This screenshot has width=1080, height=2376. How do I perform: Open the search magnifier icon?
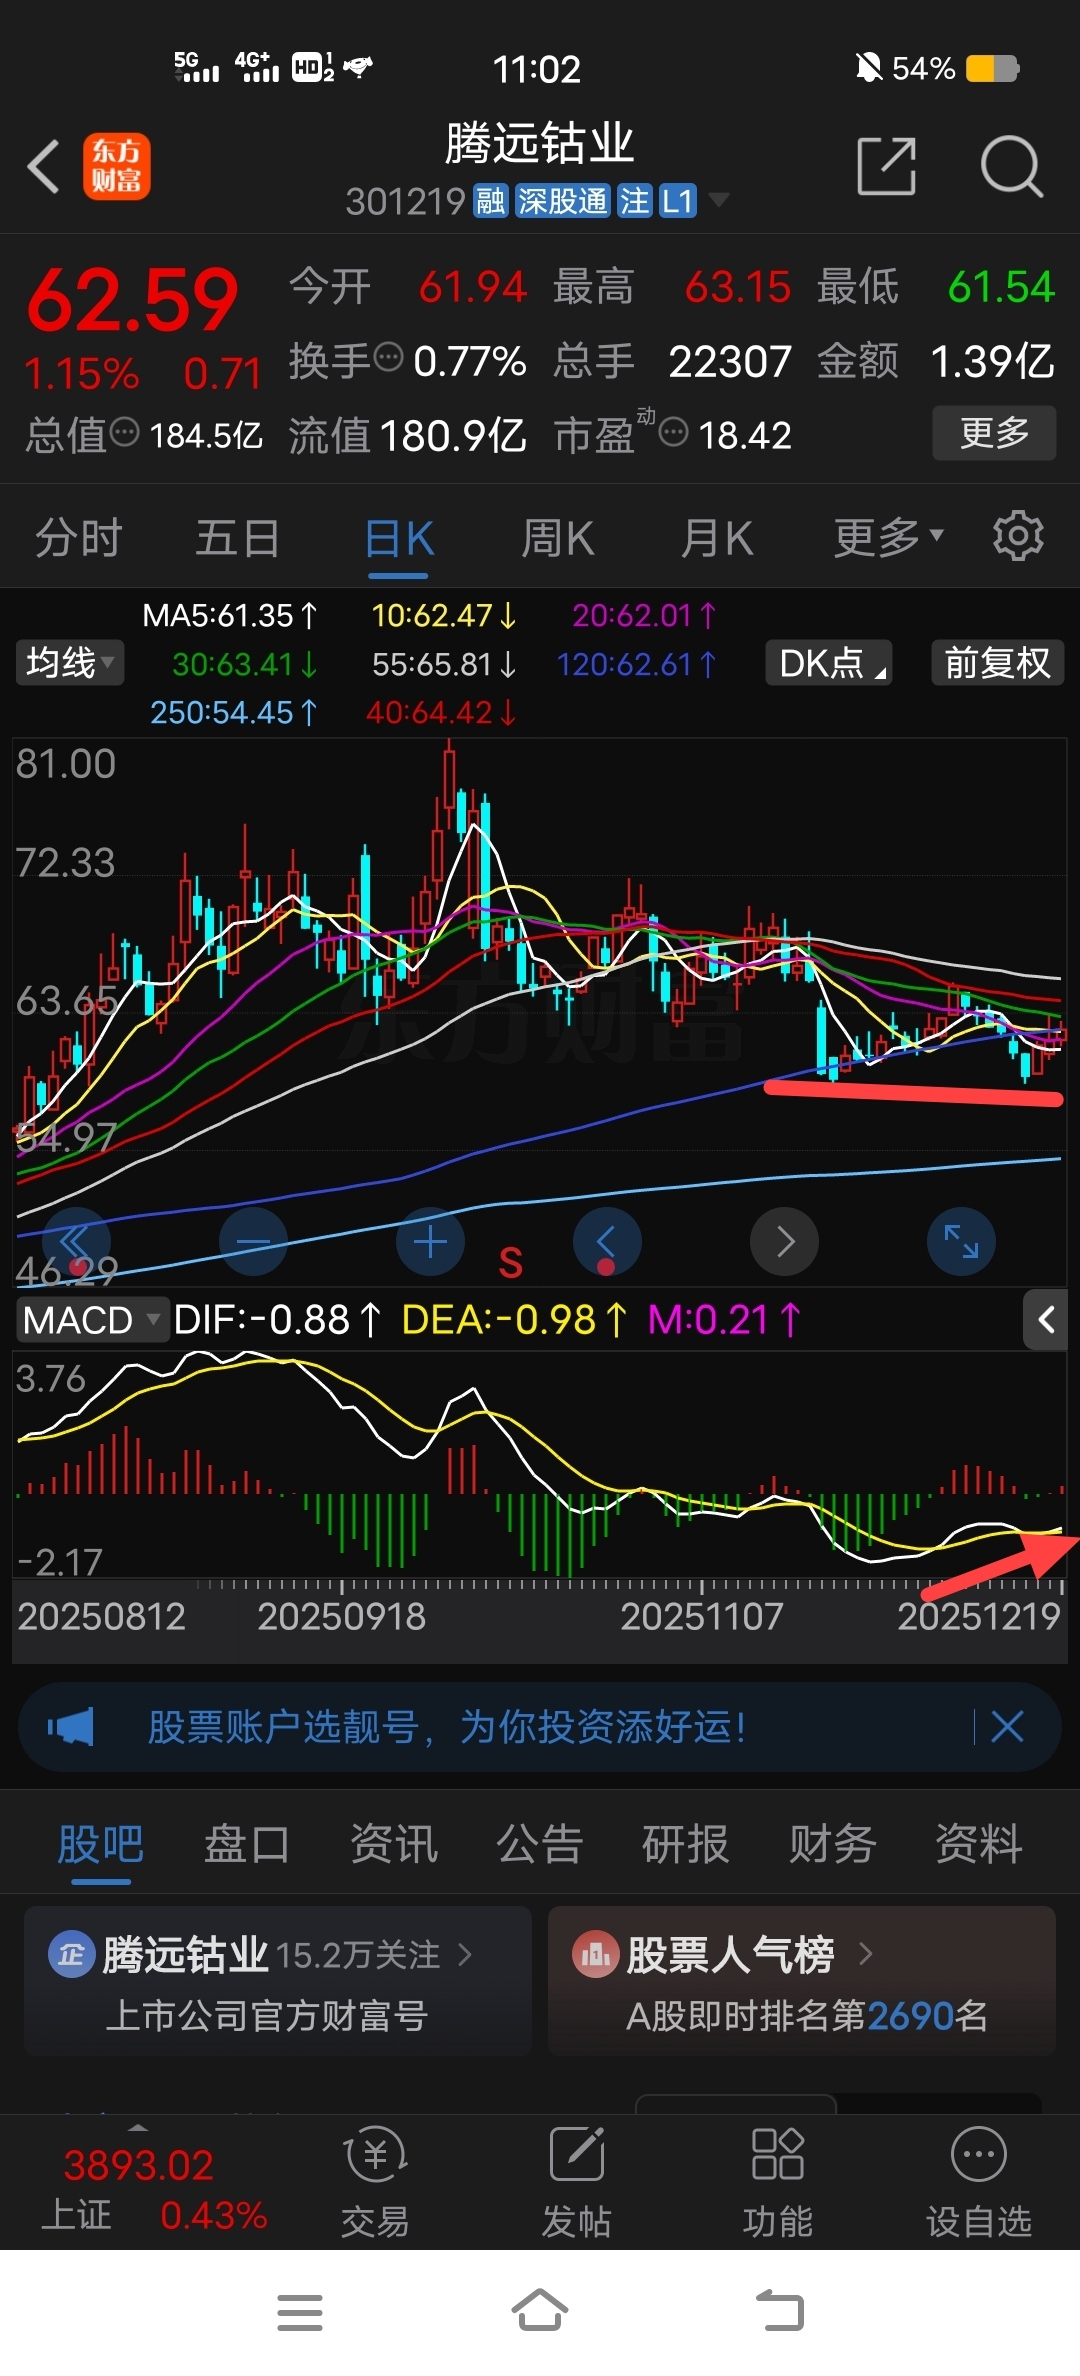pyautogui.click(x=1011, y=166)
